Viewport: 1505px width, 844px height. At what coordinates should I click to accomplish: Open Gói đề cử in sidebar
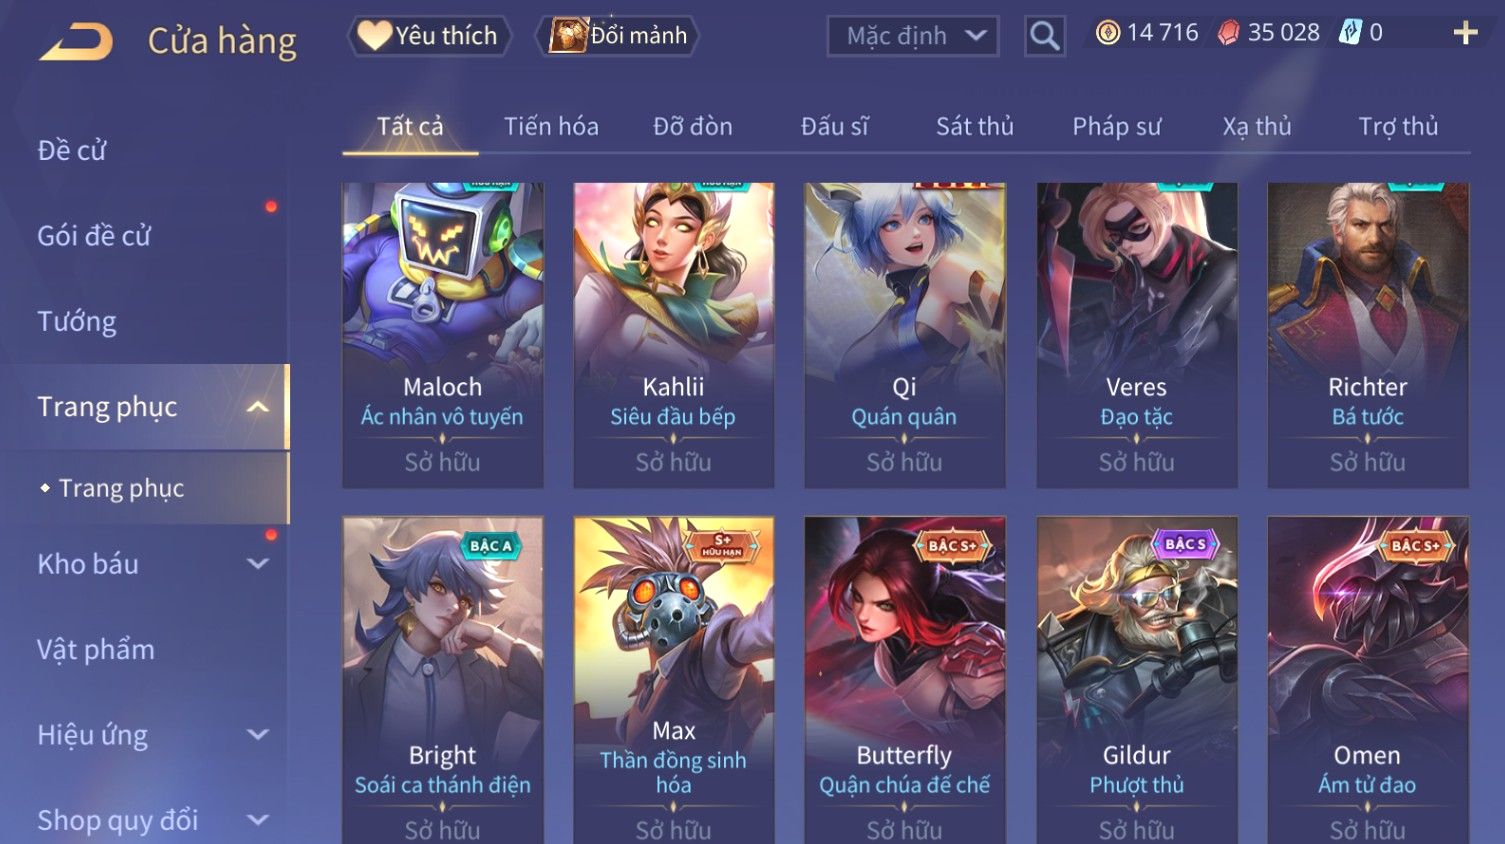coord(94,236)
